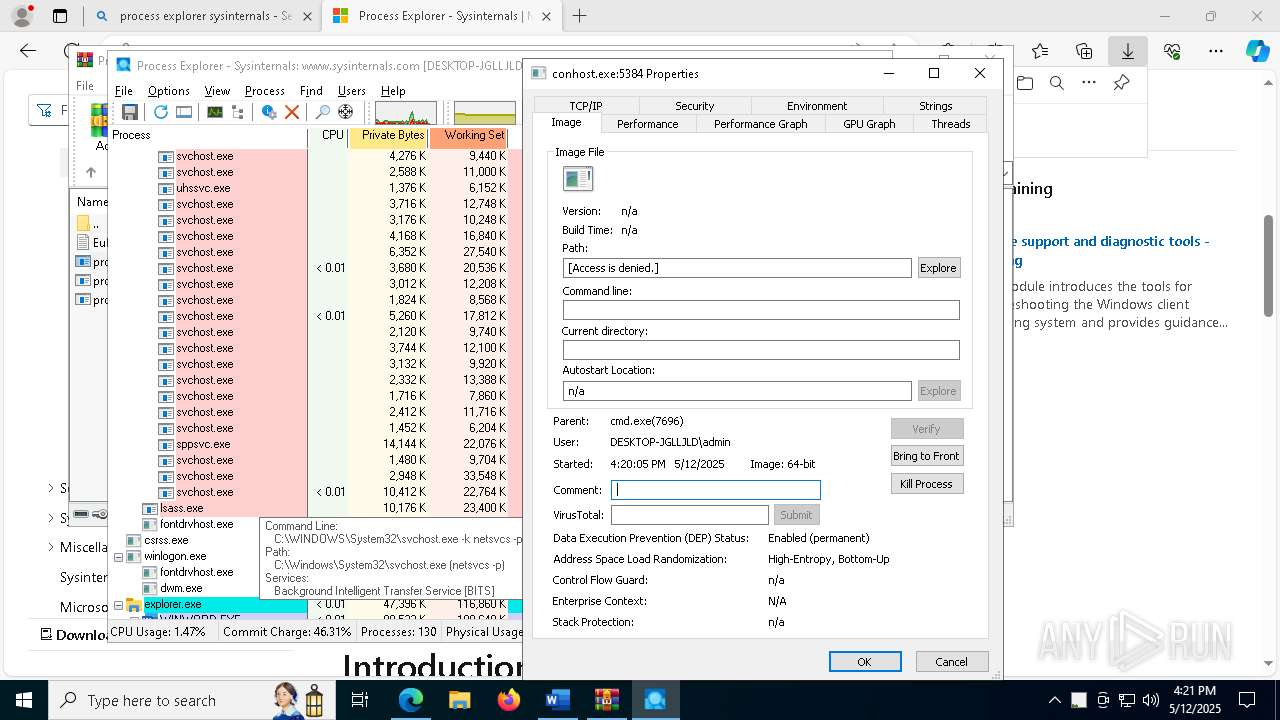This screenshot has height=720, width=1280.
Task: Click the Kill Process button
Action: (926, 484)
